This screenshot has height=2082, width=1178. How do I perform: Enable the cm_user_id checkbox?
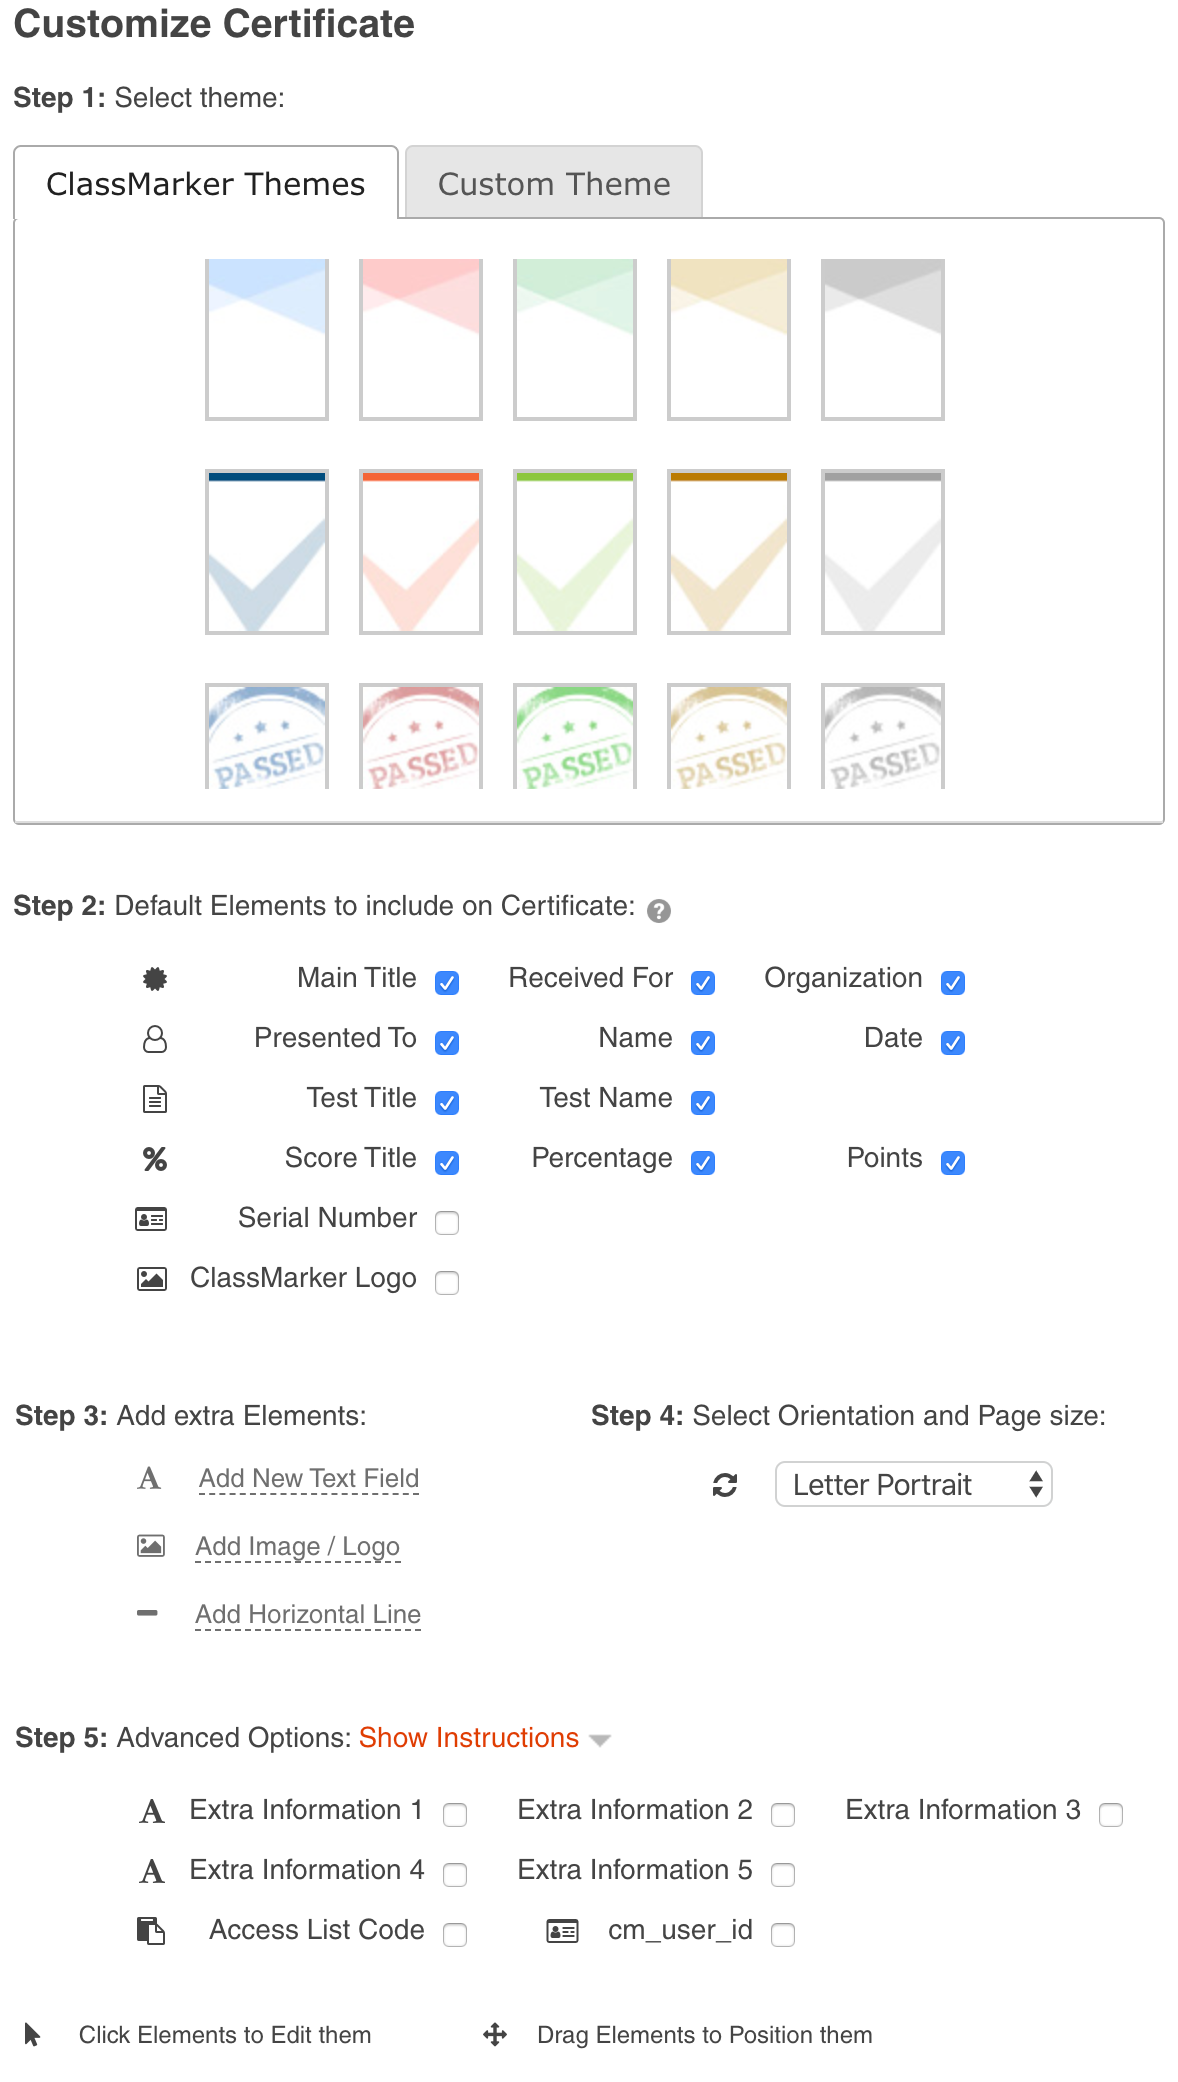(783, 1934)
